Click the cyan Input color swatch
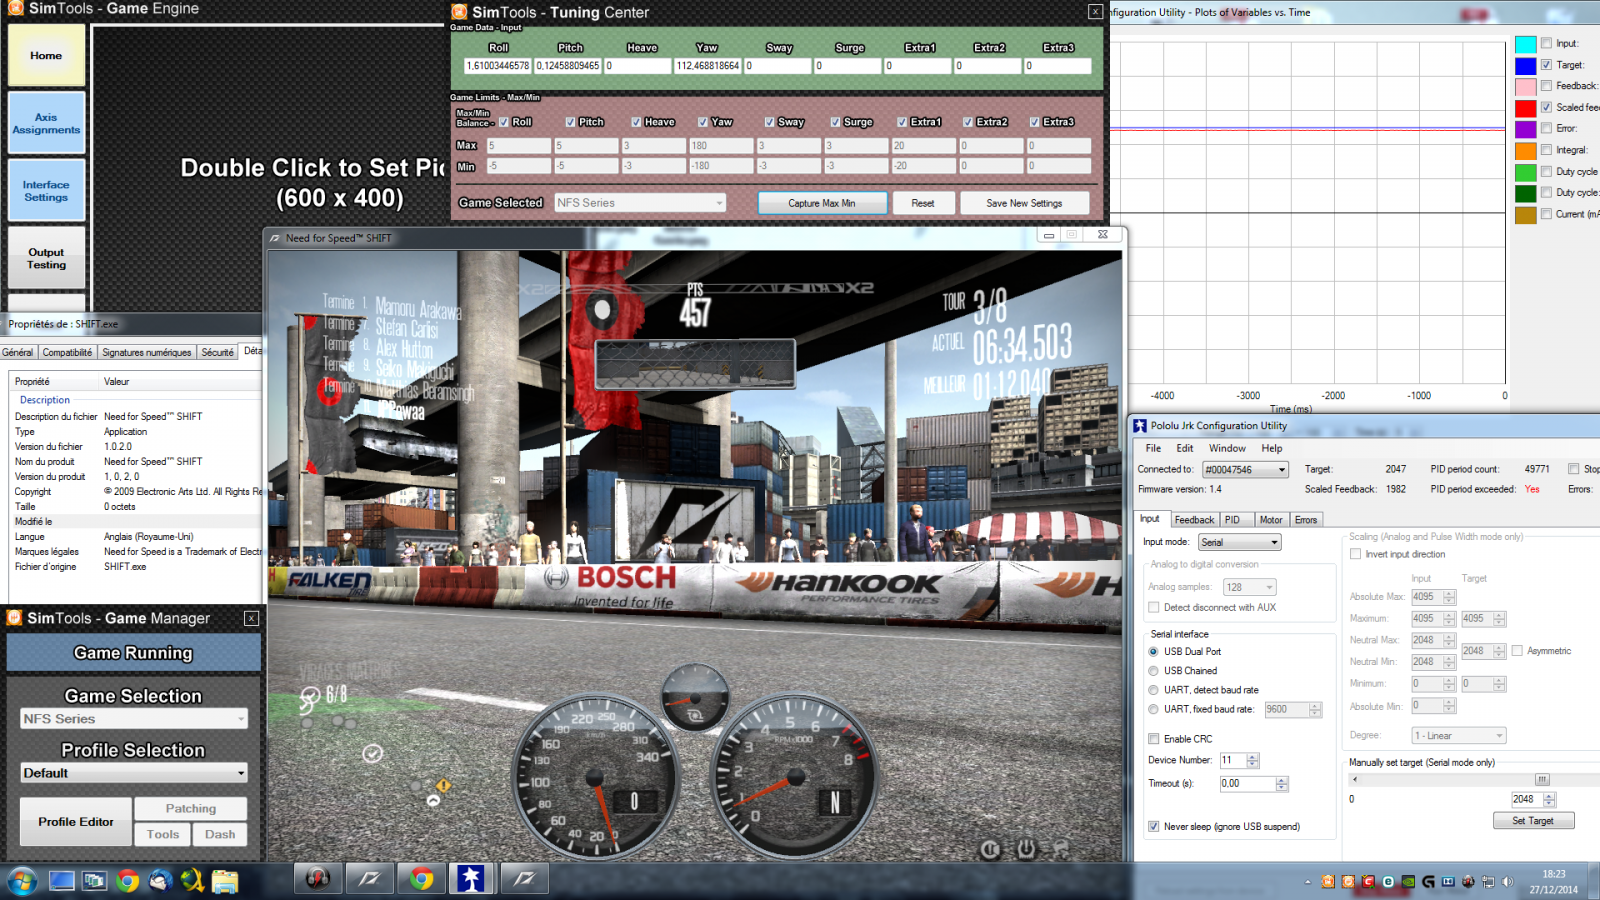The image size is (1600, 900). coord(1525,44)
